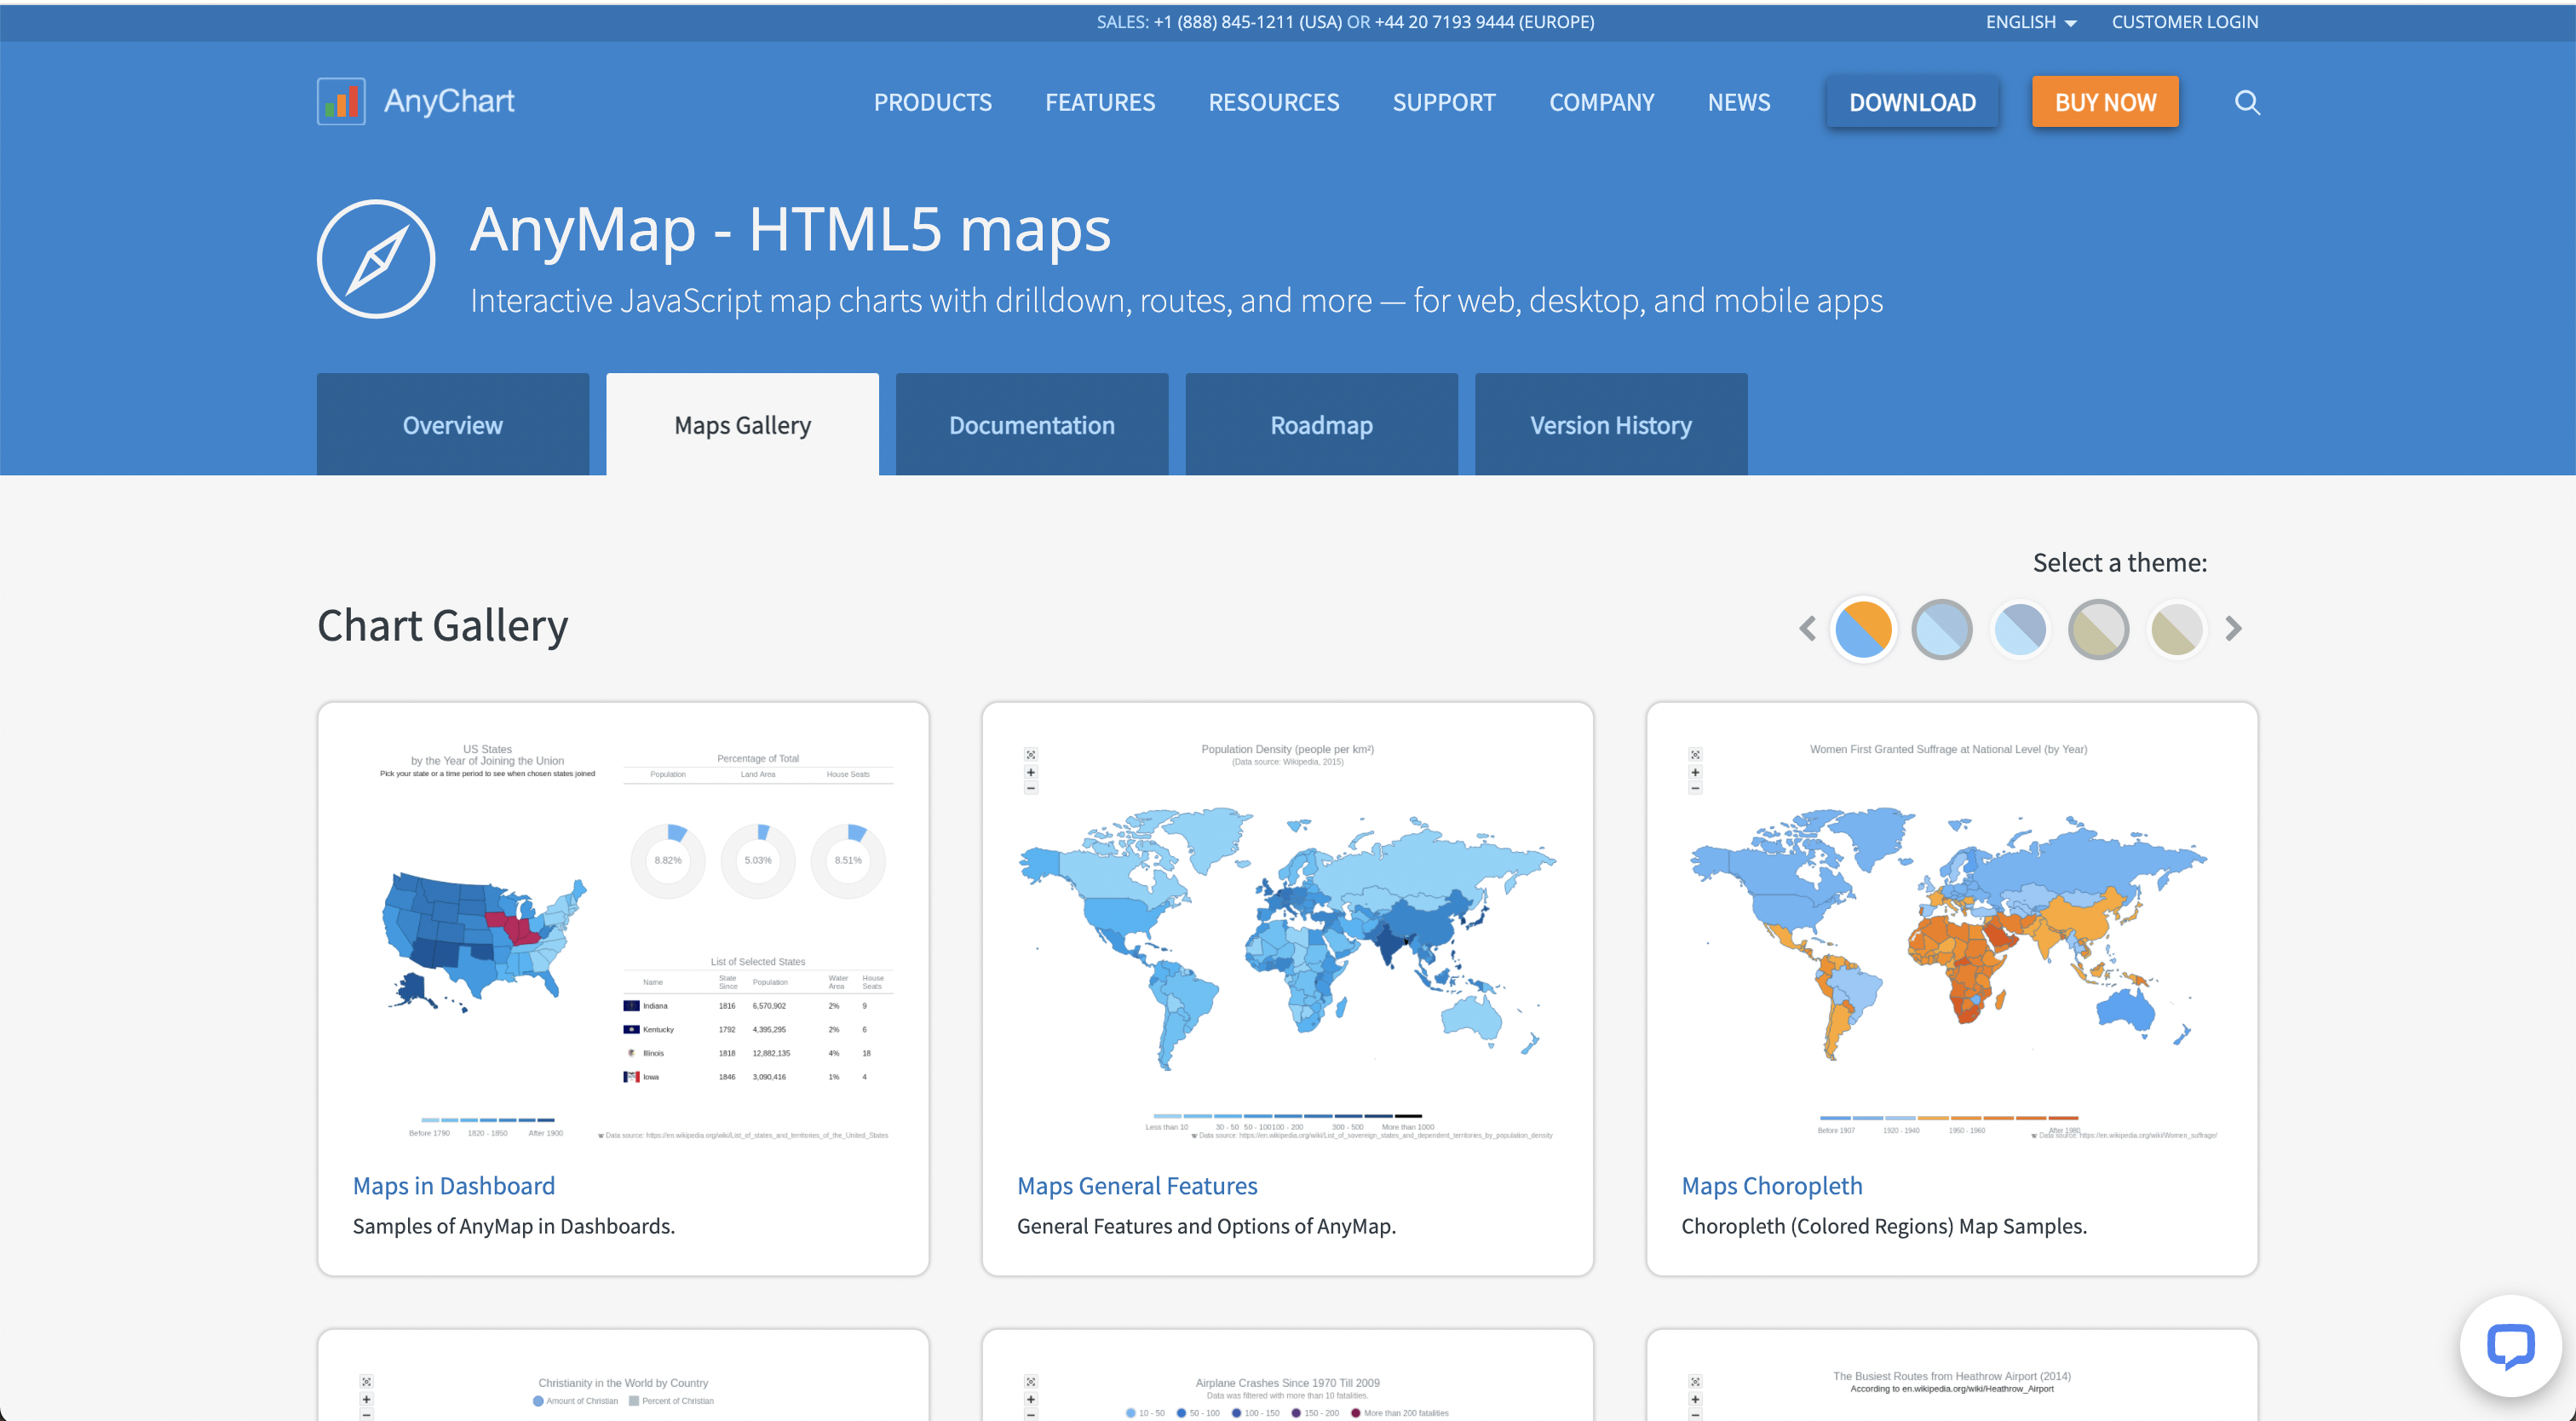Select the last beige-gray theme swatch

[x=2177, y=629]
